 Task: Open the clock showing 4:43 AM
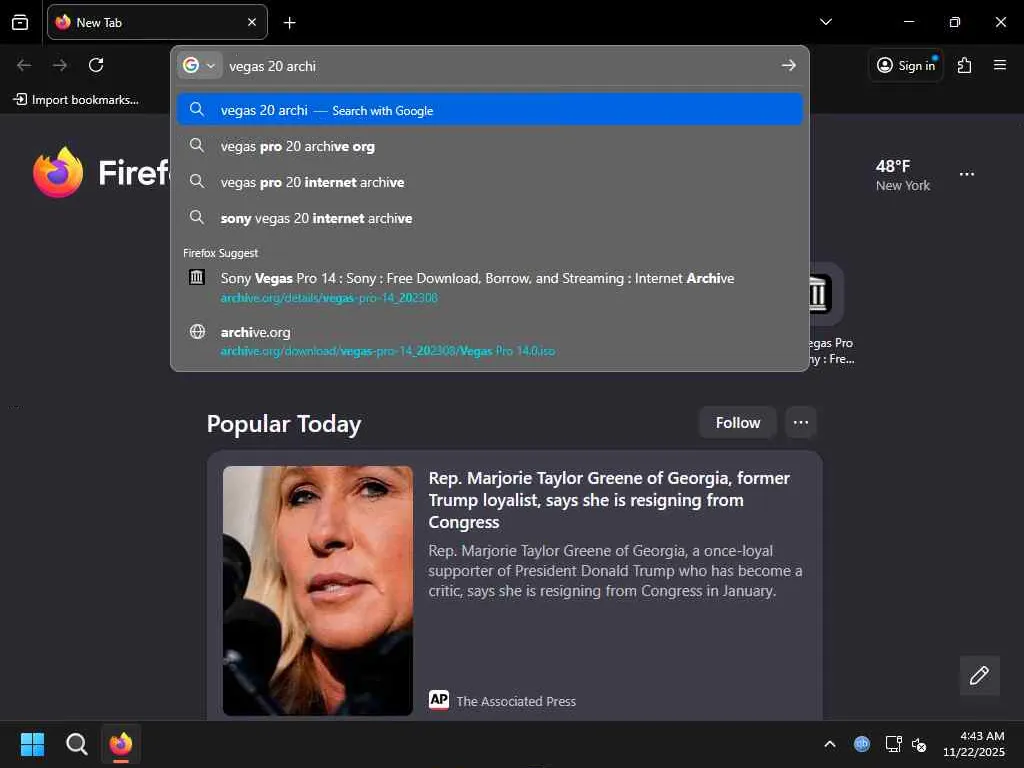tap(973, 744)
